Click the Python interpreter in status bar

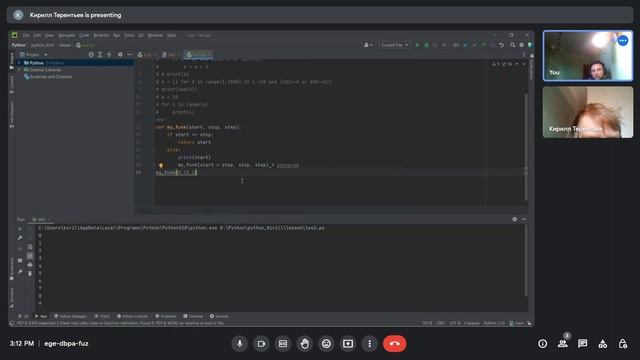494,323
